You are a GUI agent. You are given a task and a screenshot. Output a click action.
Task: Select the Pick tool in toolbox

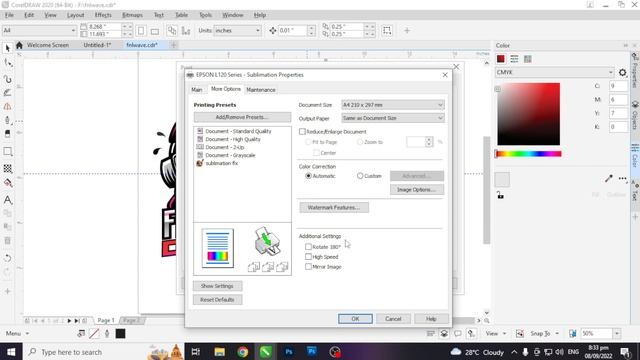click(7, 48)
